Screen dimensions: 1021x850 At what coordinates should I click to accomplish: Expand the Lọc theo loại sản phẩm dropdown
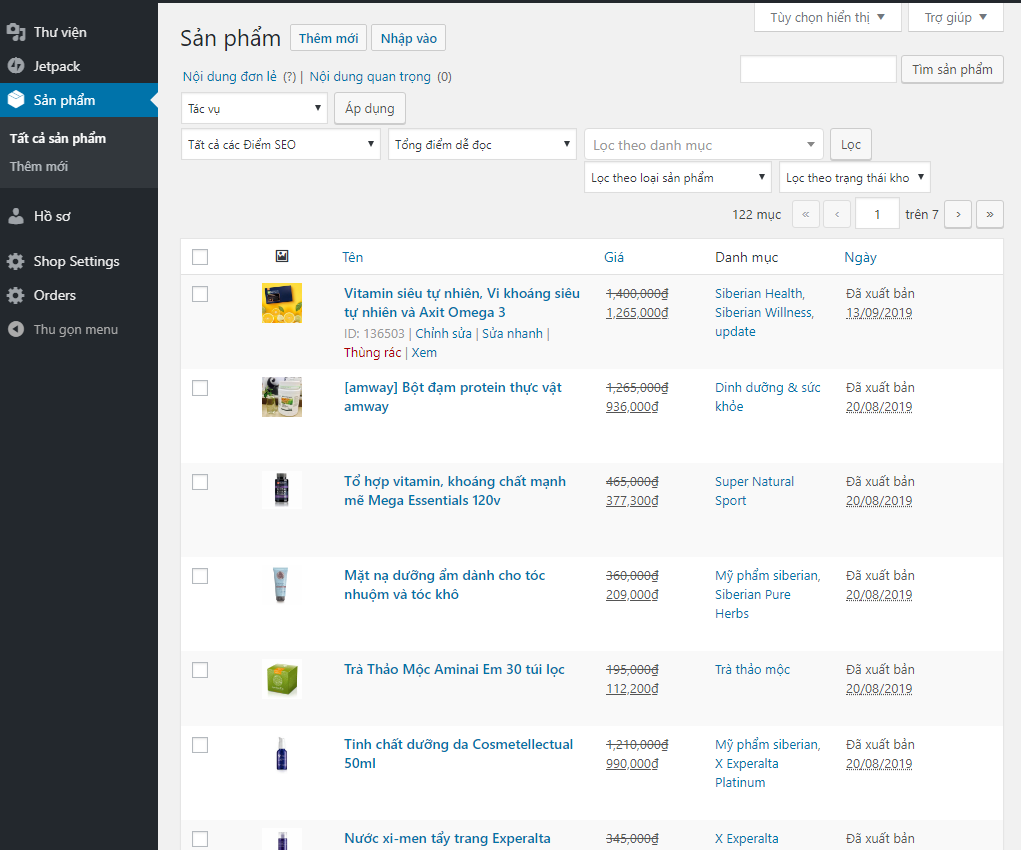(x=677, y=178)
